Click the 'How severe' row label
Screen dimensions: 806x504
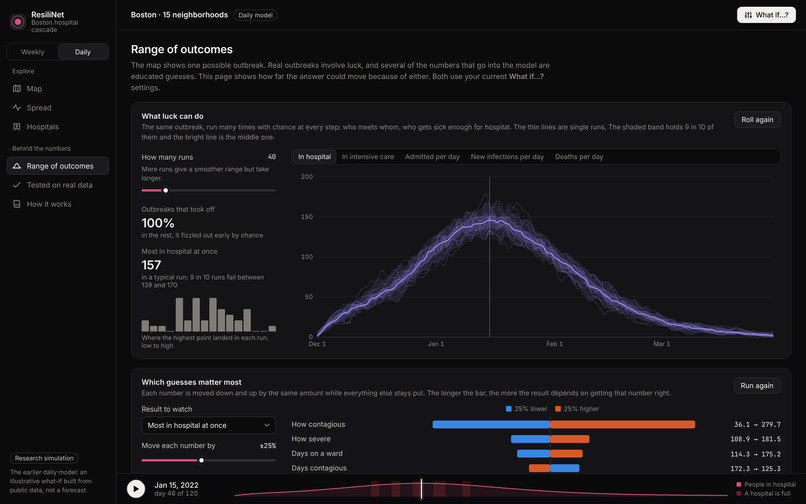coord(311,439)
